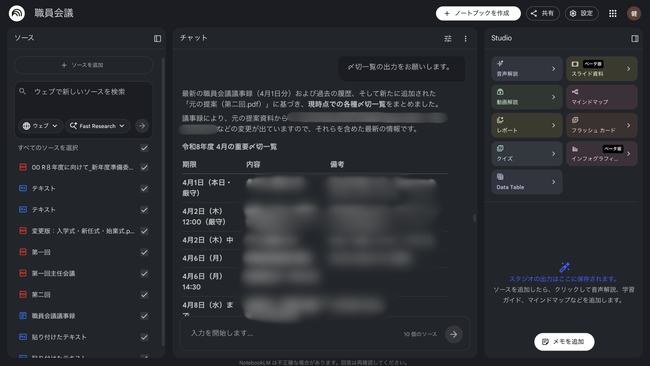Viewport: 650px width, 366px height.
Task: Open the 設定 settings button
Action: click(x=582, y=13)
